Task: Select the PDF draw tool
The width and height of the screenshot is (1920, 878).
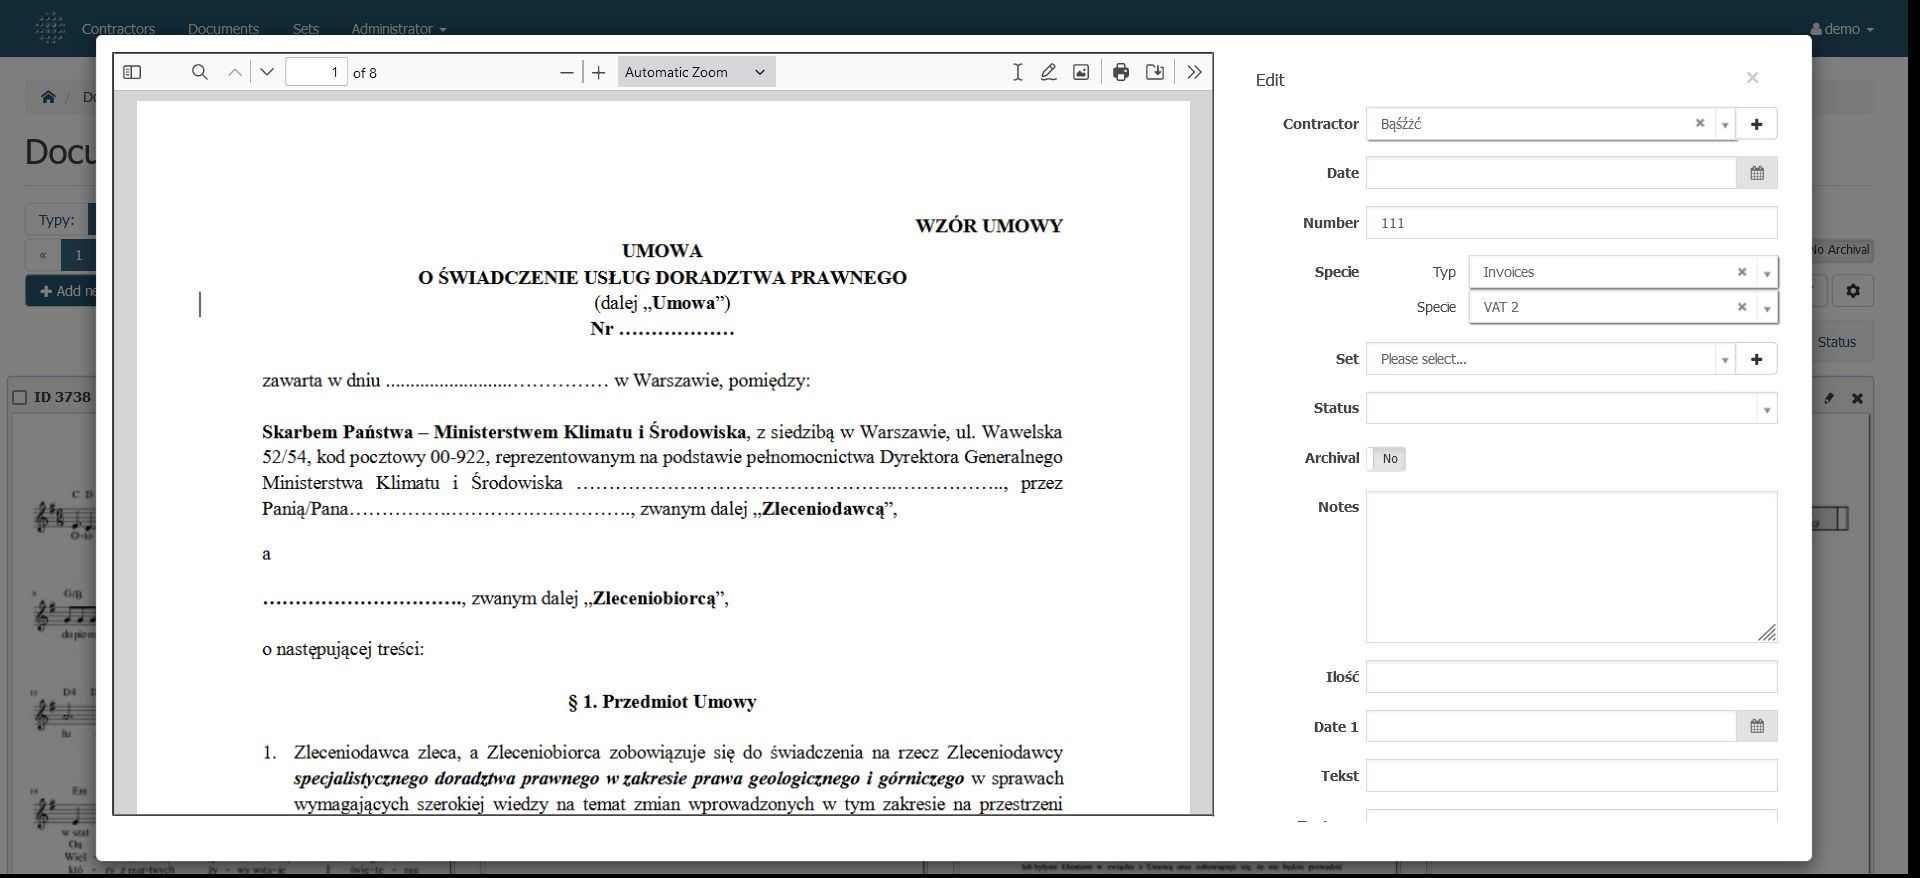Action: point(1049,72)
